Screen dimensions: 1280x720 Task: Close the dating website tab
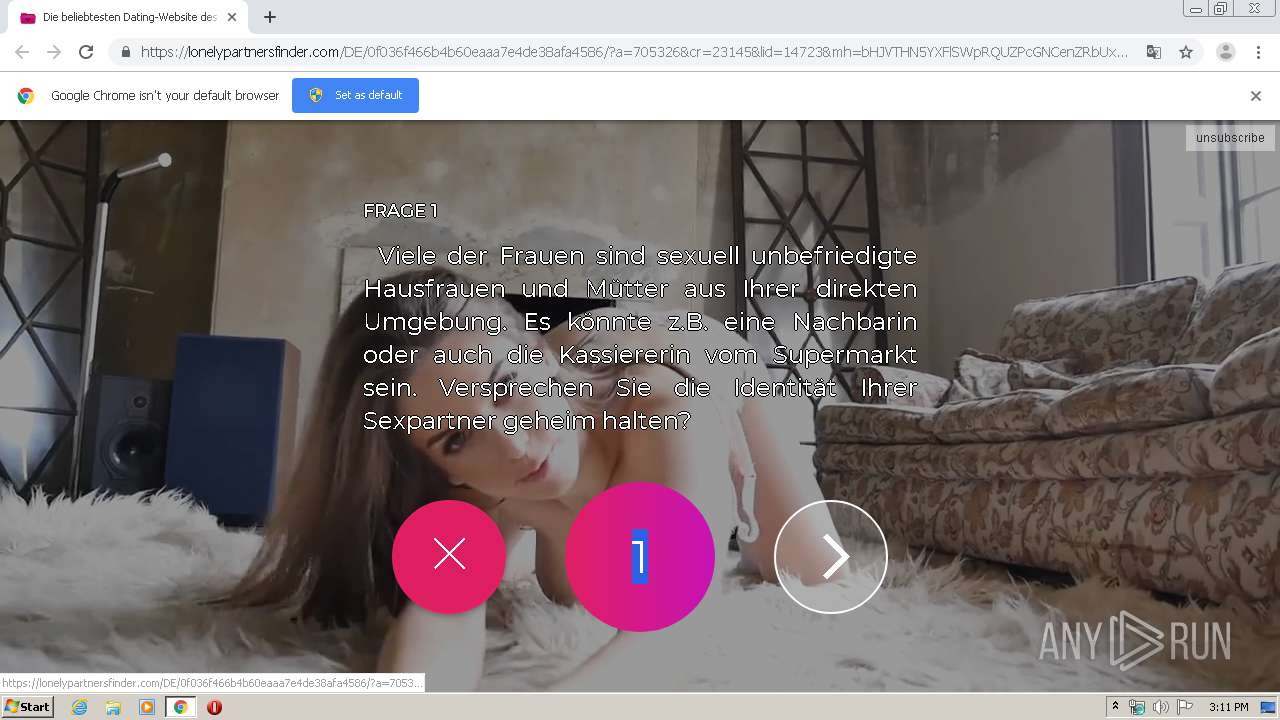point(232,17)
